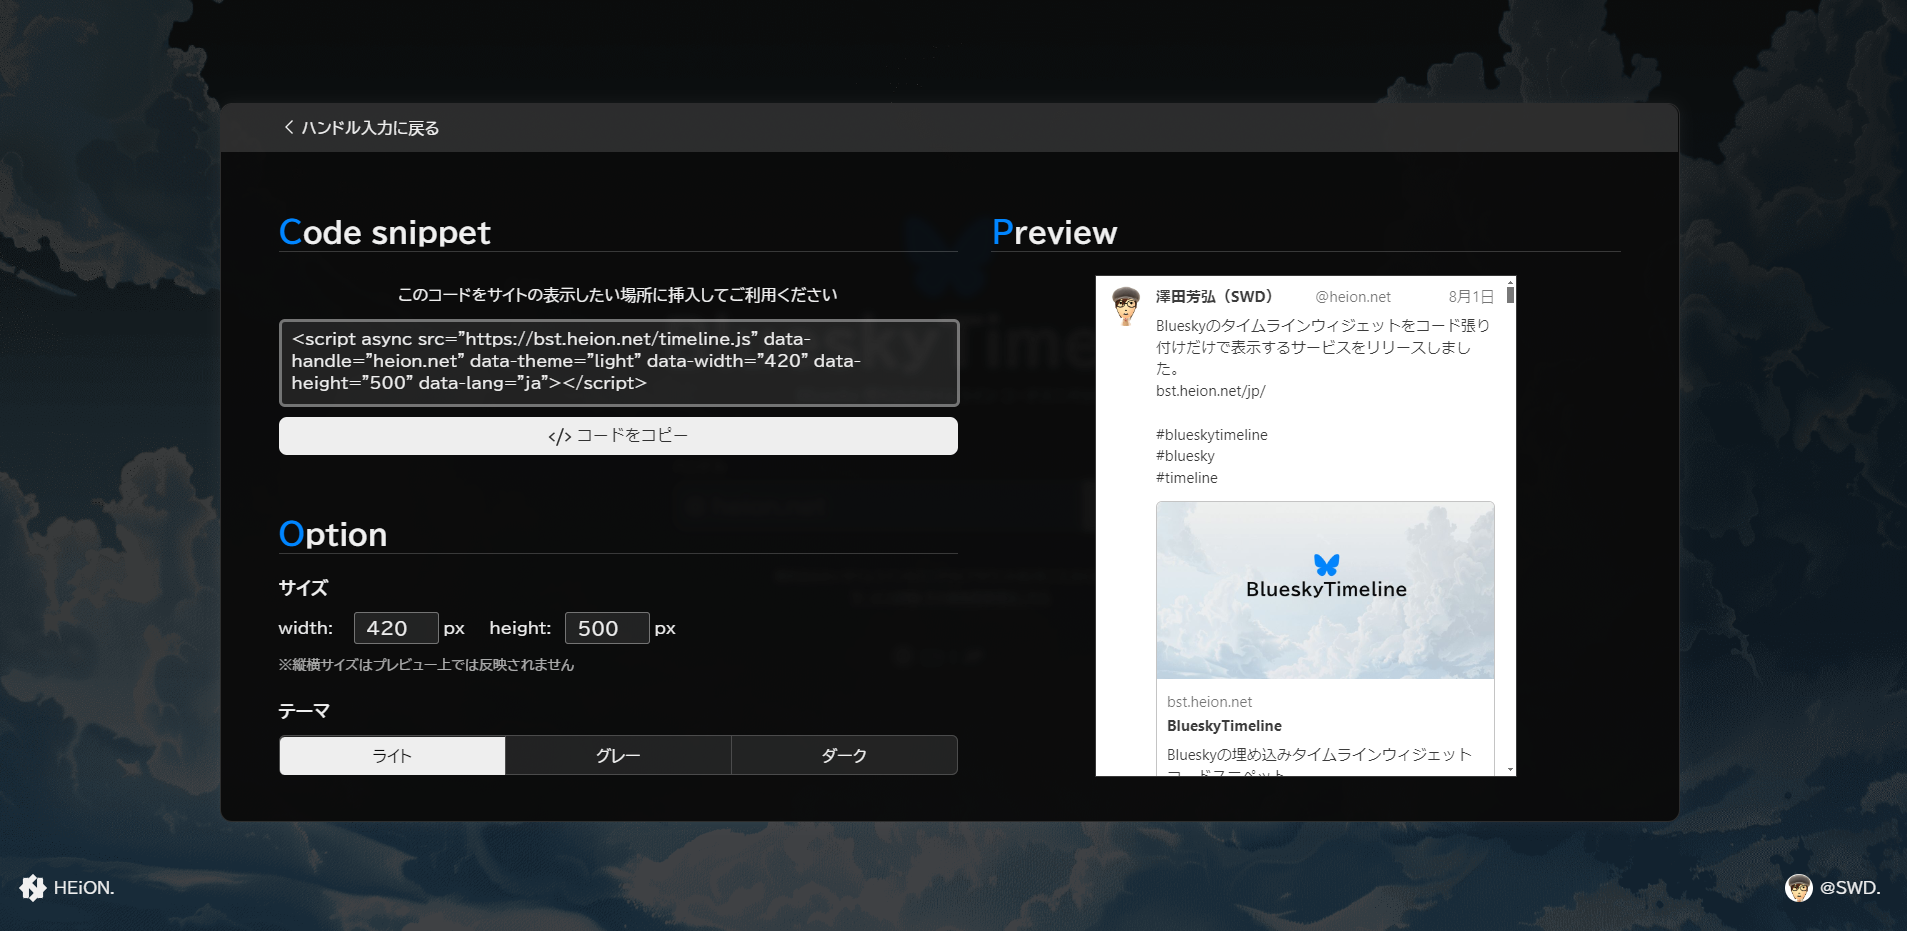Click 澤田芳弘's avatar in the preview post

tap(1124, 303)
